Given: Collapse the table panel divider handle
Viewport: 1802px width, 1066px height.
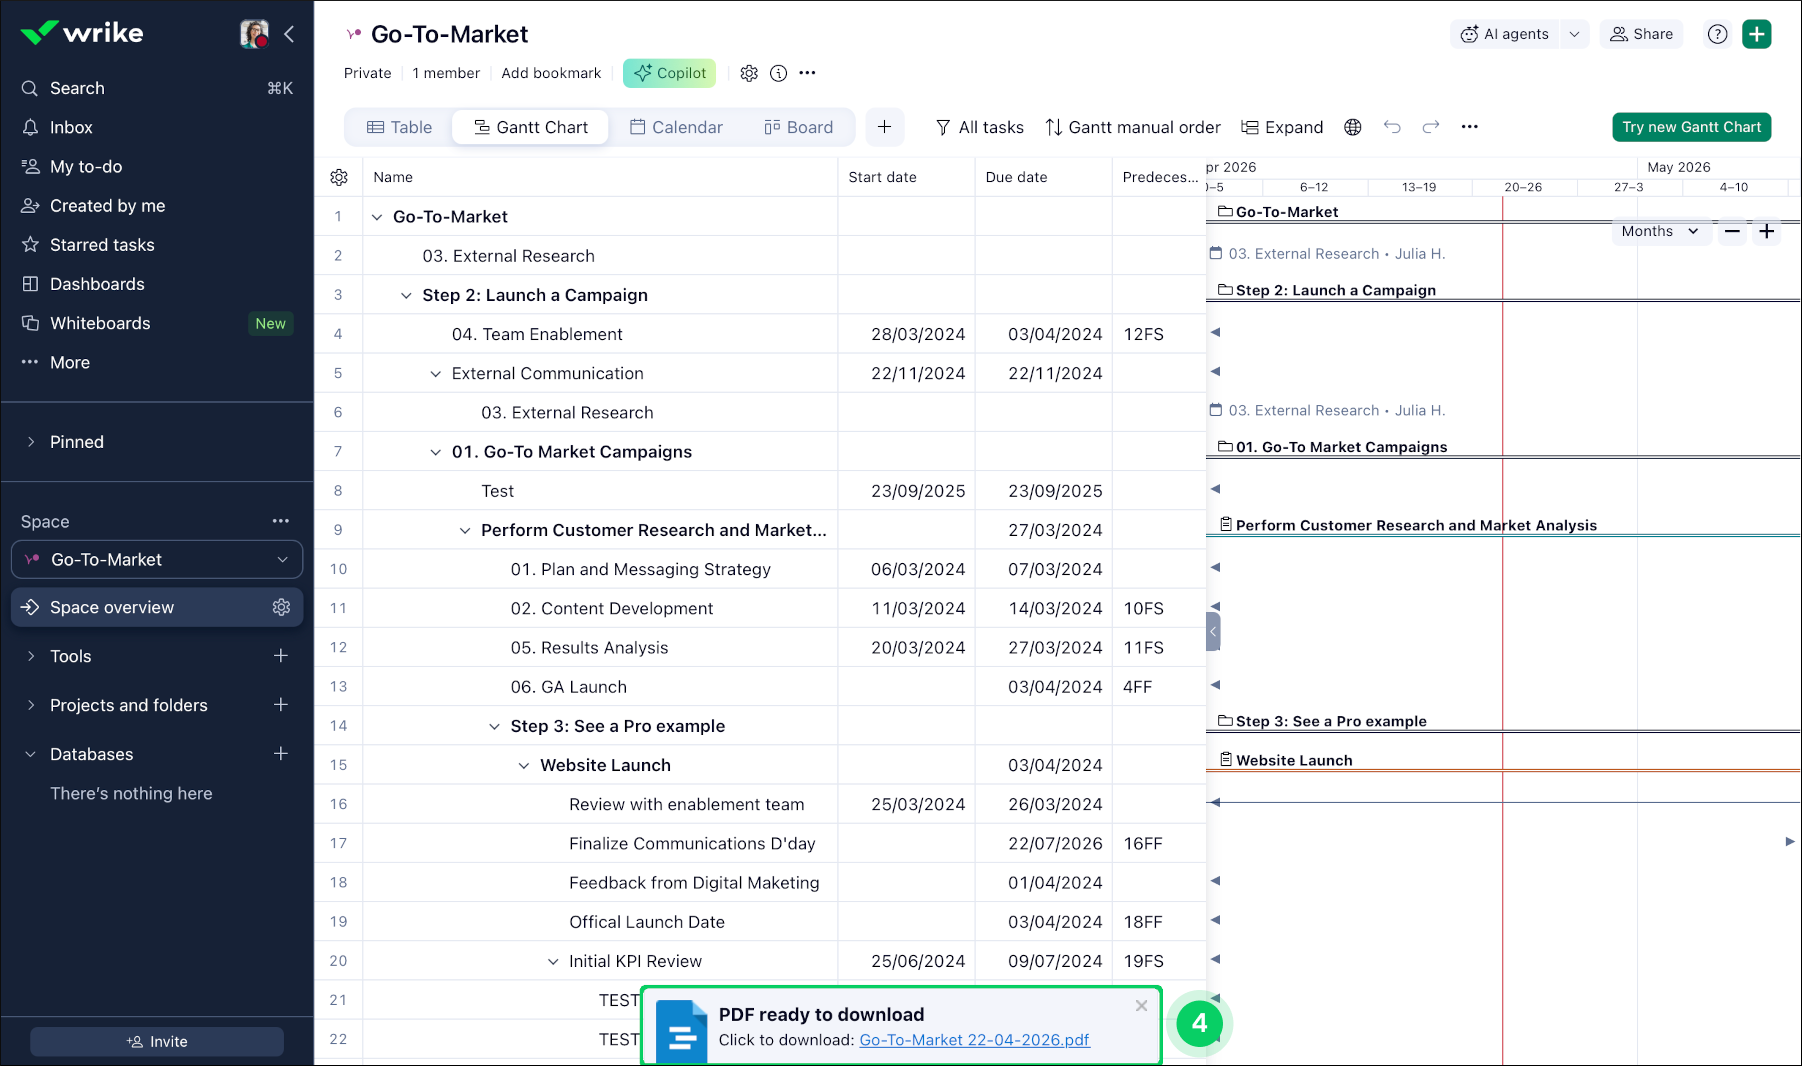Looking at the screenshot, I should pos(1213,632).
